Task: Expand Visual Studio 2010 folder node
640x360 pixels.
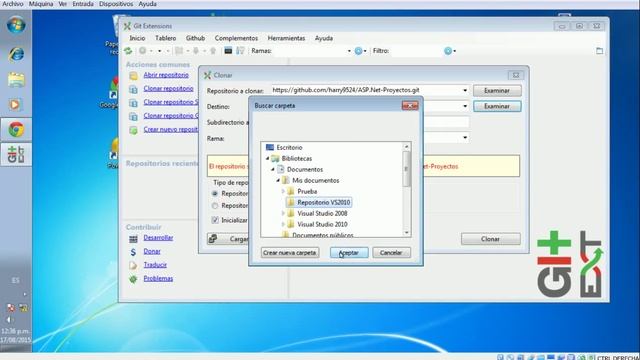Action: coord(283,224)
